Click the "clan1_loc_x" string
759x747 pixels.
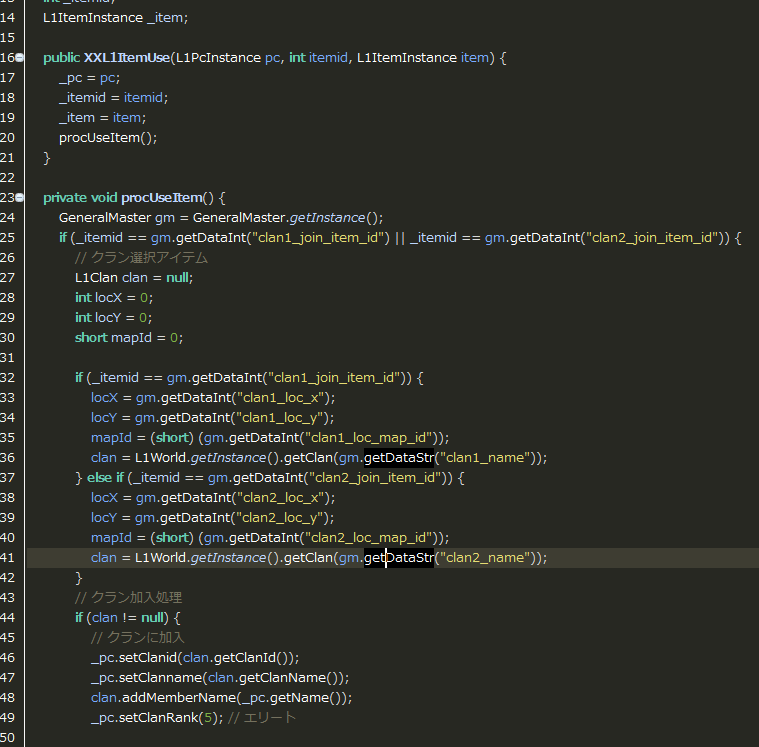click(280, 398)
